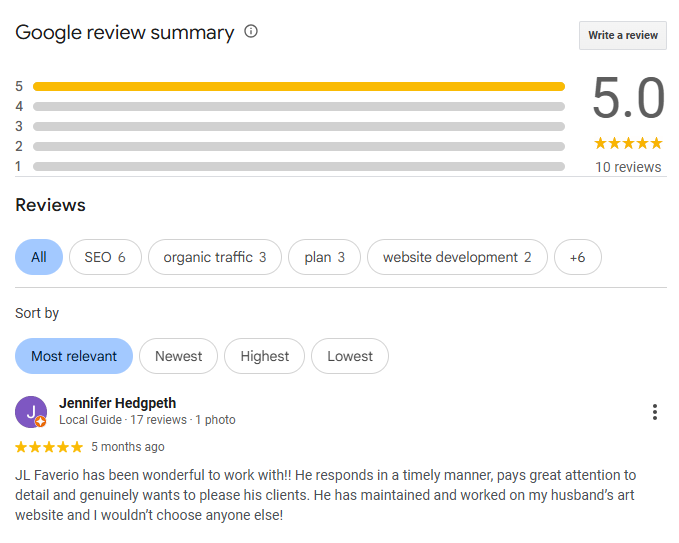Viewport: 679px width, 543px height.
Task: Filter reviews by organic traffic
Action: 214,257
